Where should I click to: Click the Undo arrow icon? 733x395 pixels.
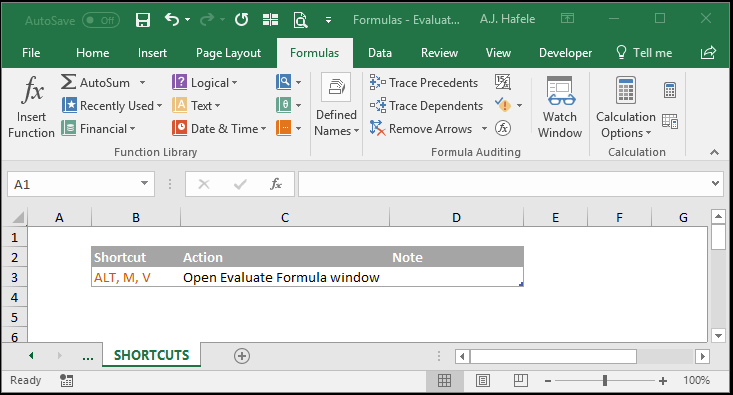[x=172, y=19]
